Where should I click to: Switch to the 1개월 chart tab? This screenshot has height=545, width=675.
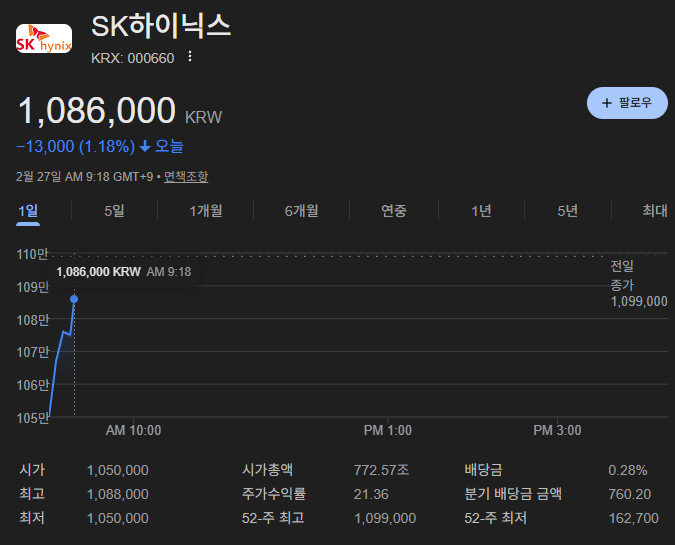click(206, 211)
